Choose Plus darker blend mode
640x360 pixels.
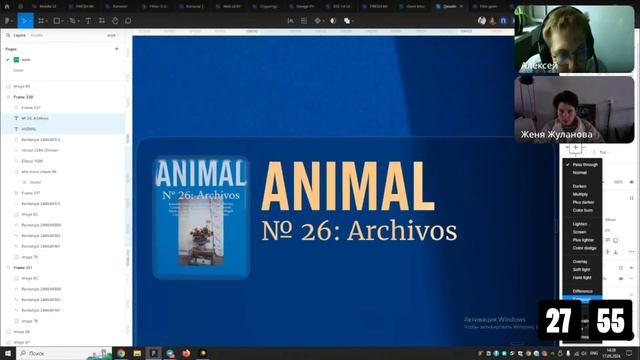coord(582,202)
